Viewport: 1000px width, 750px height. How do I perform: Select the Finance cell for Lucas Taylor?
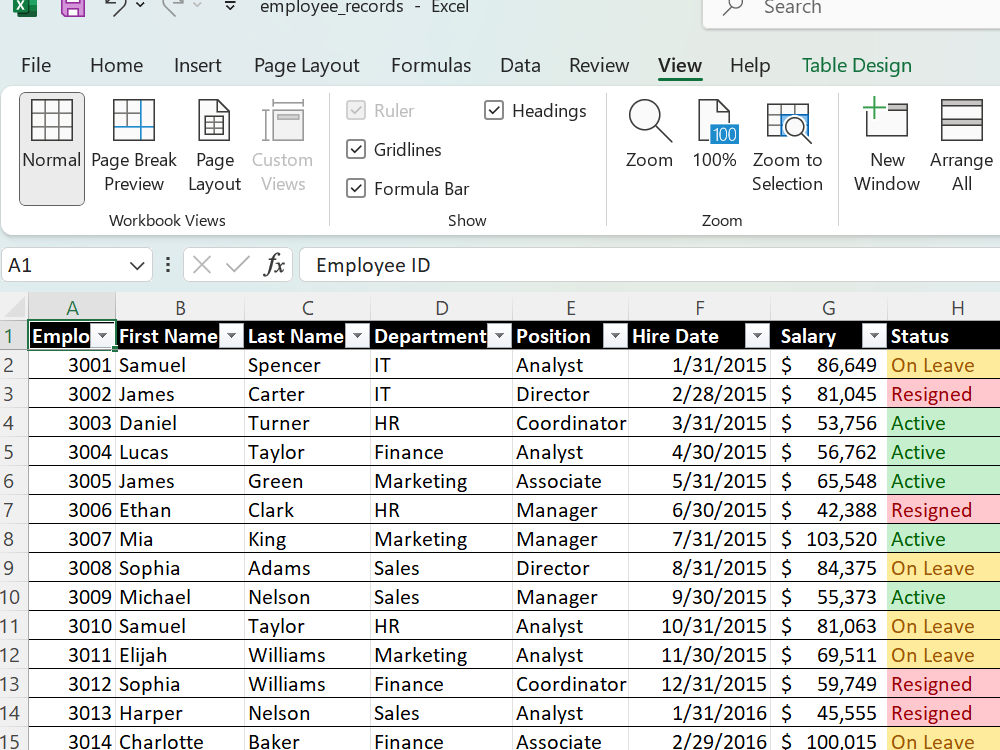coord(441,452)
